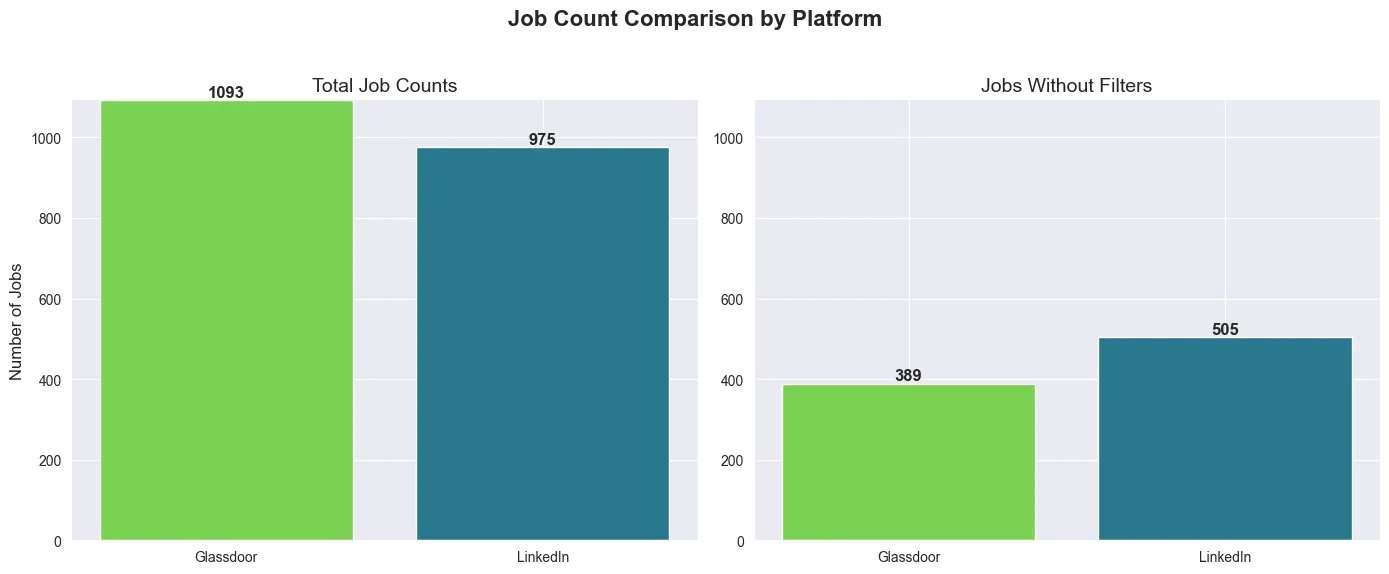Click the LinkedIn x-axis label in the right chart
Viewport: 1389px width, 574px height.
1225,557
